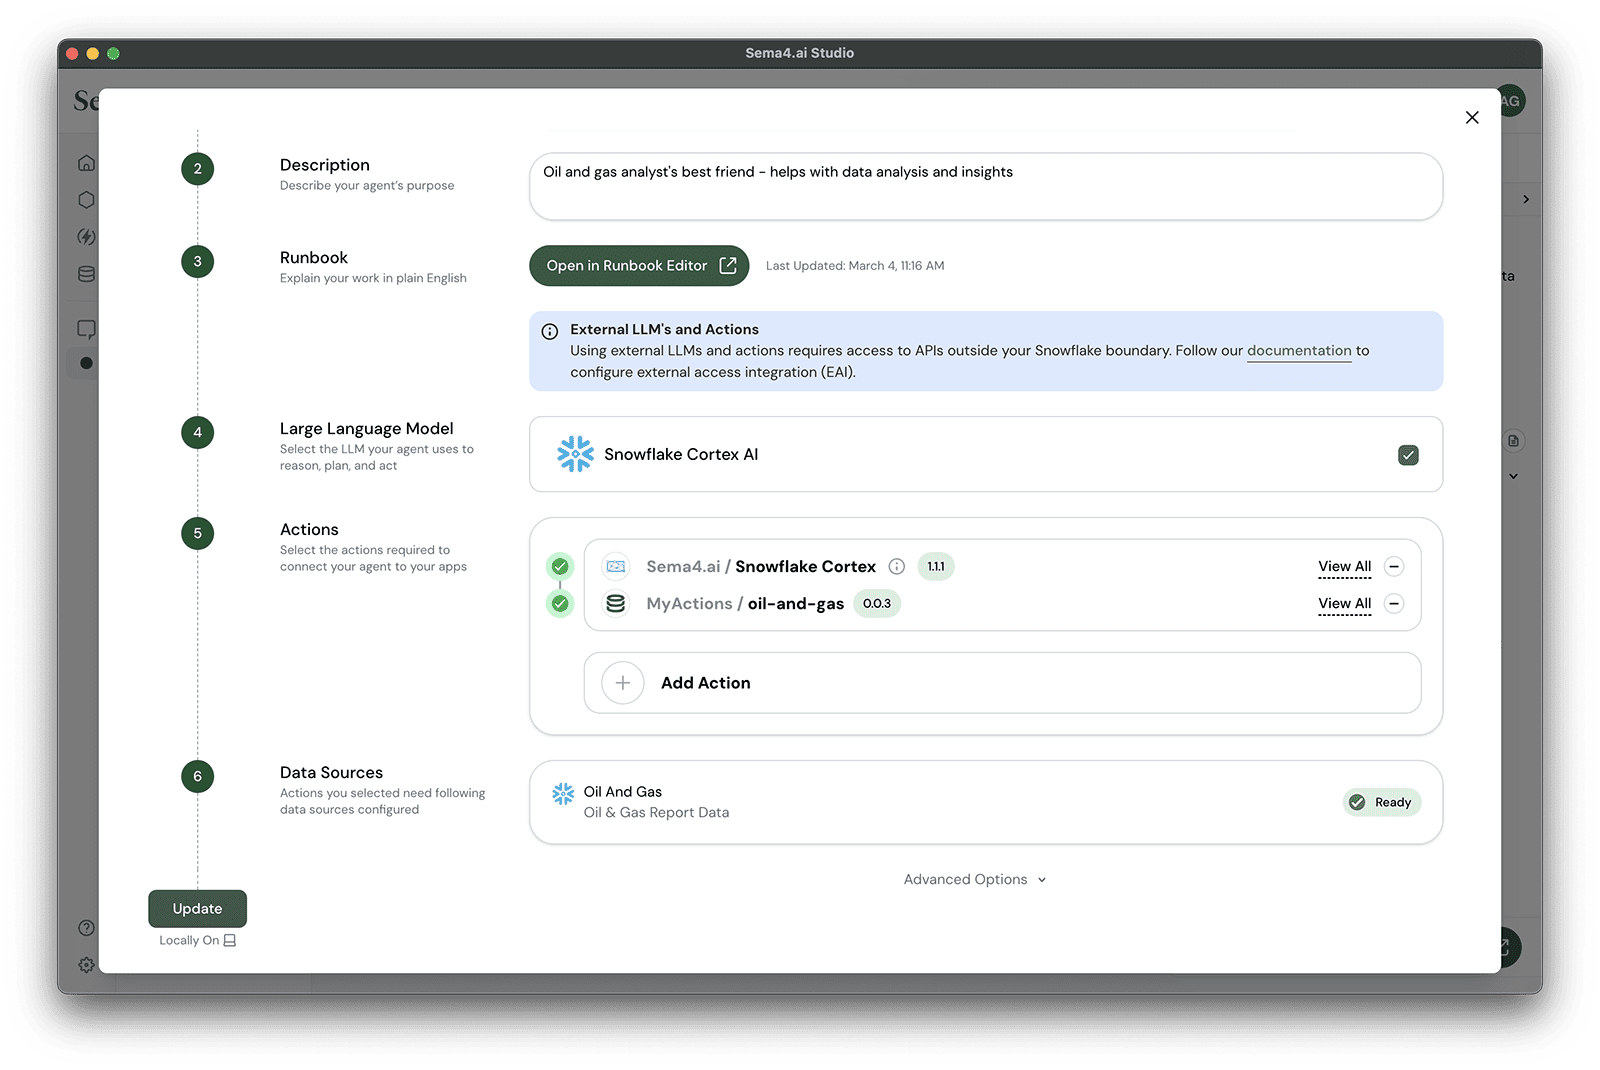Image resolution: width=1600 pixels, height=1070 pixels.
Task: Click the Update button
Action: click(197, 909)
